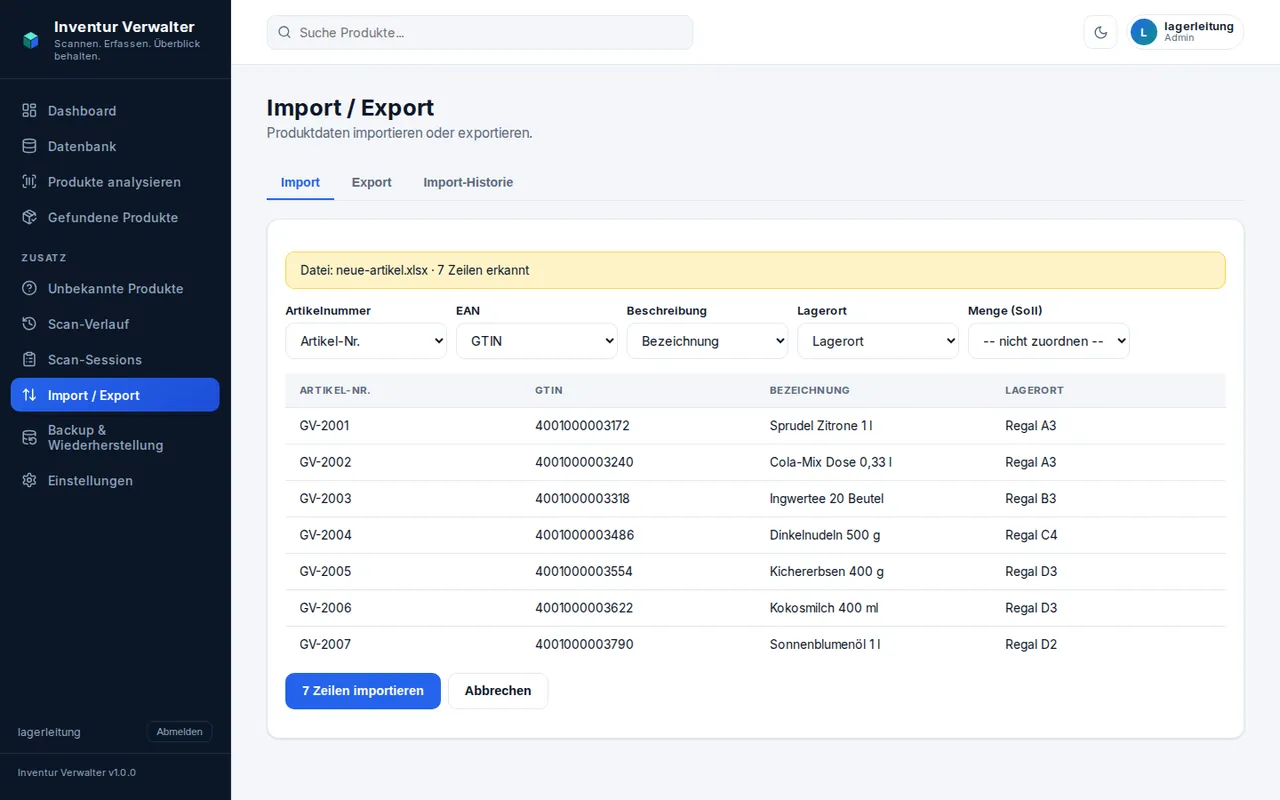Select the cell GV-2001
Screen dimensions: 1280x800
coord(324,426)
